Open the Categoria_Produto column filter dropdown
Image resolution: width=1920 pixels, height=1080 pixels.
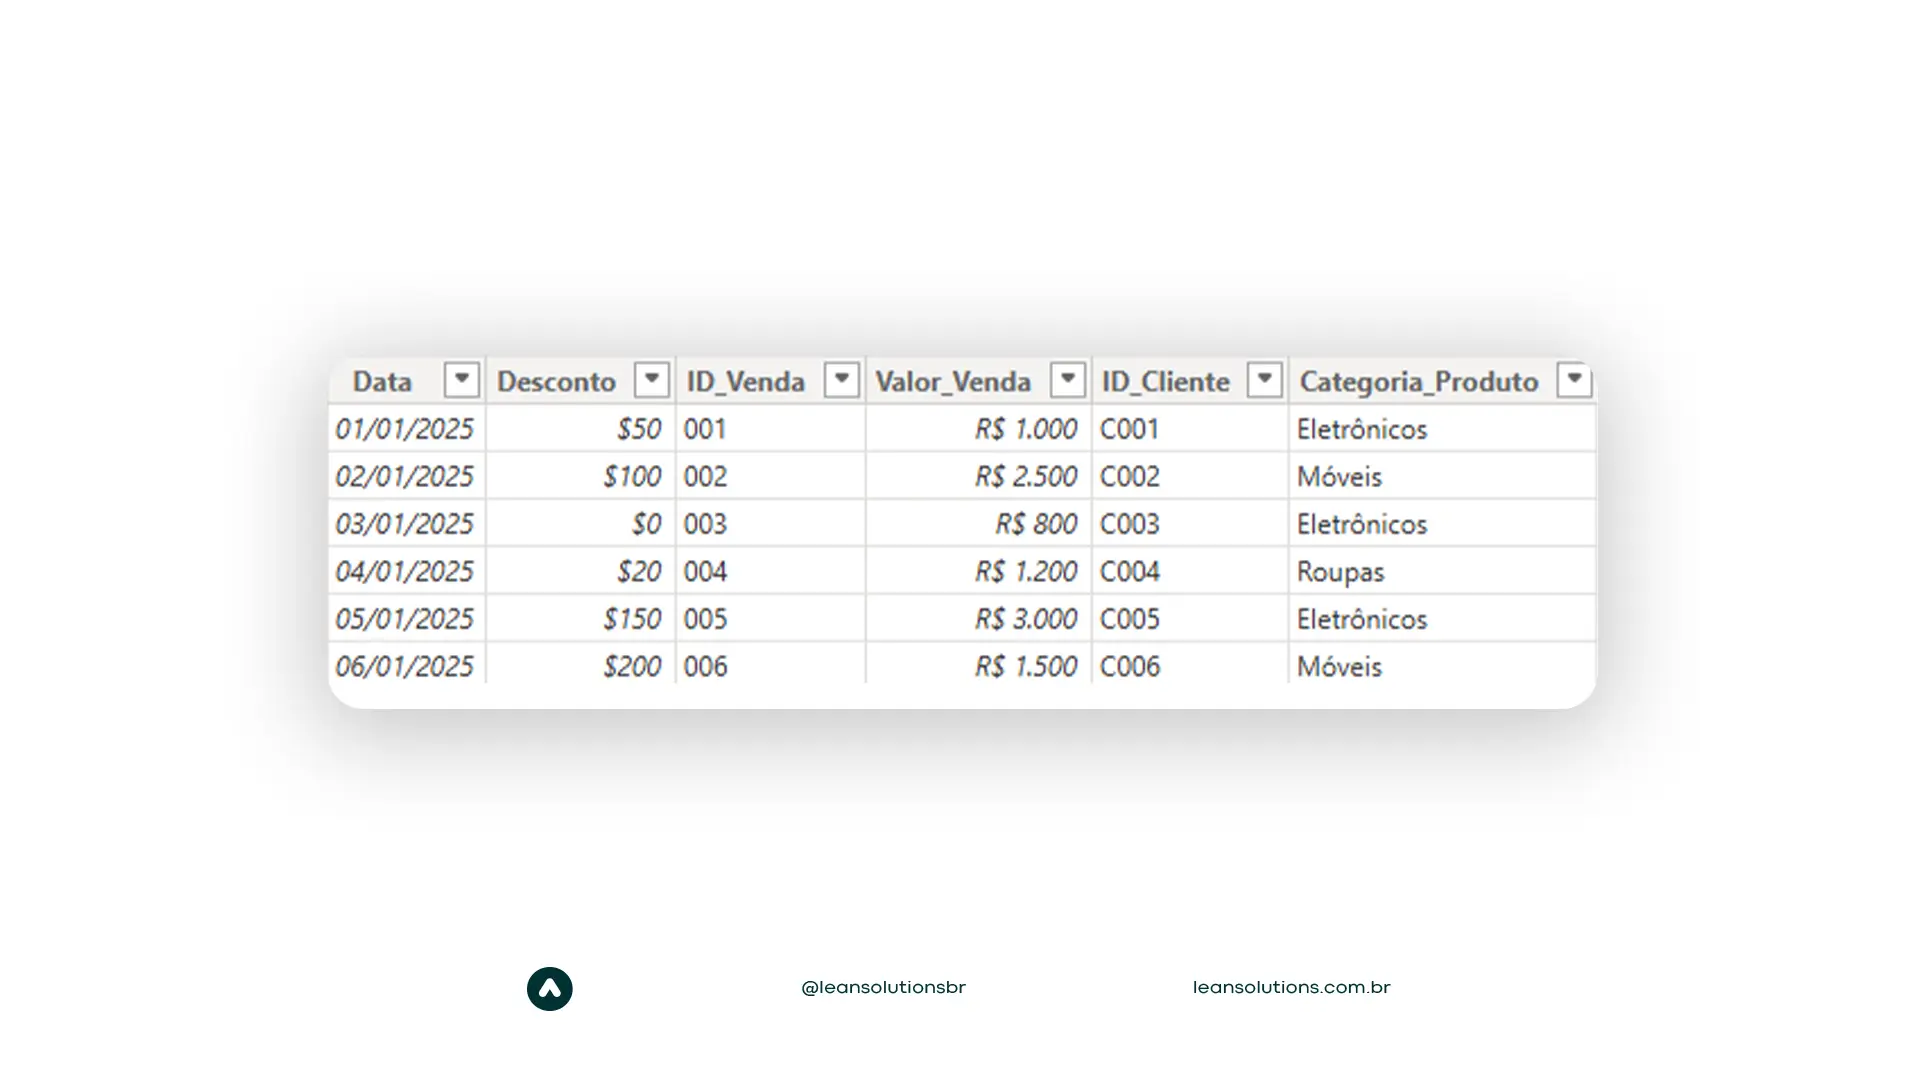[1574, 380]
